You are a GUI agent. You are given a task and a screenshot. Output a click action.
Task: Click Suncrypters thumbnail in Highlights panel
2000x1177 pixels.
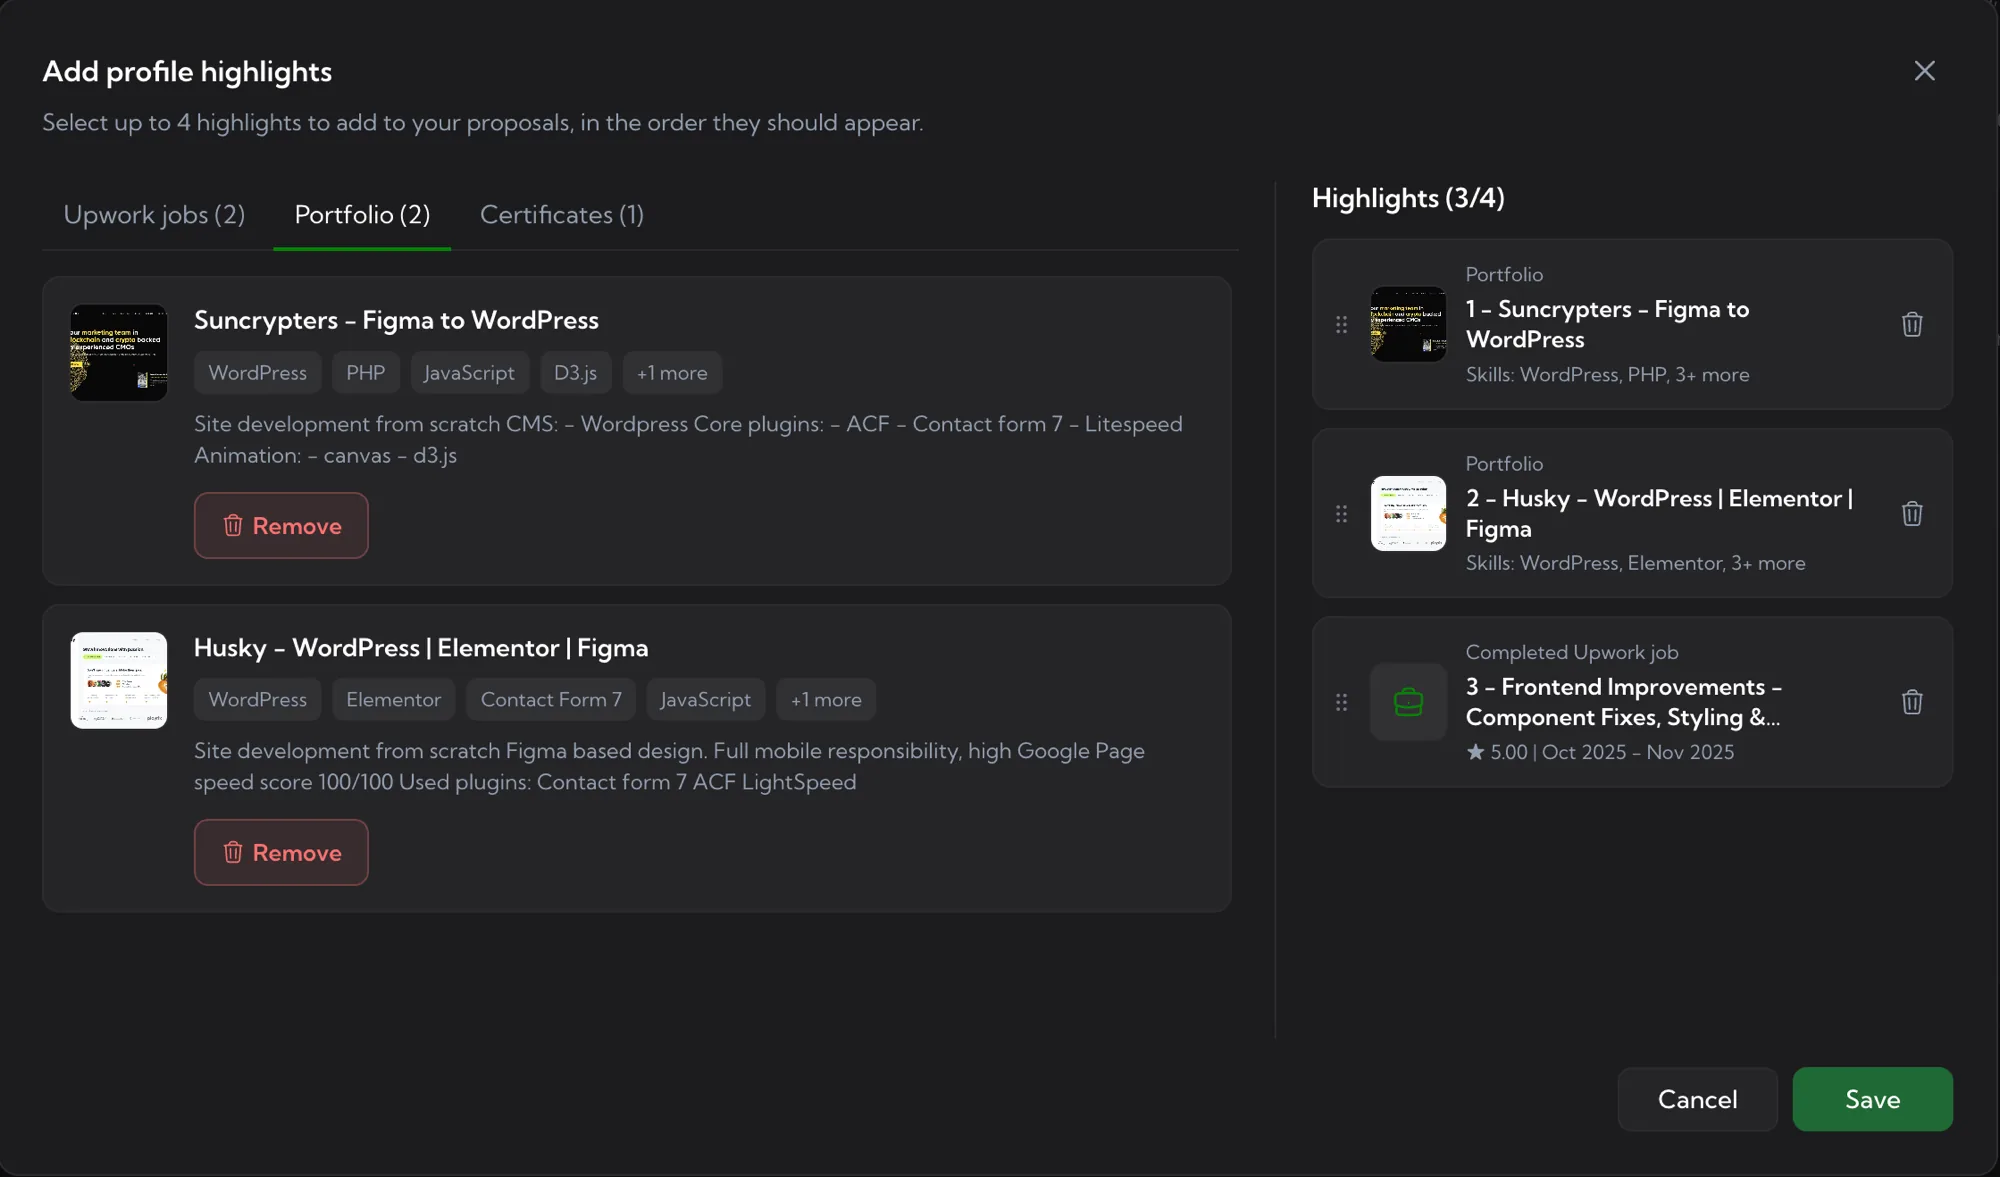point(1408,324)
